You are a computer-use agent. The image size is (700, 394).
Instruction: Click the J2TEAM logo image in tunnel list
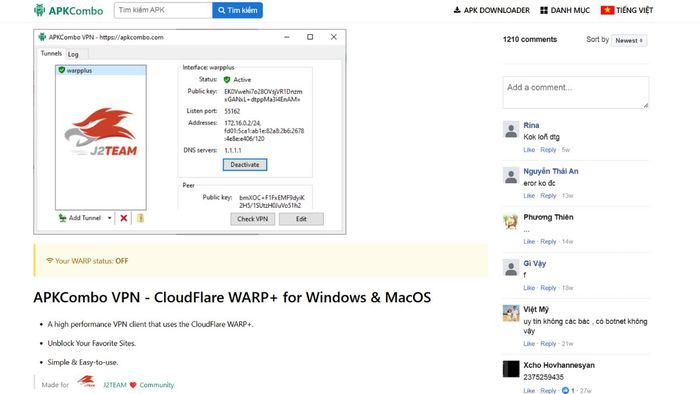point(101,132)
